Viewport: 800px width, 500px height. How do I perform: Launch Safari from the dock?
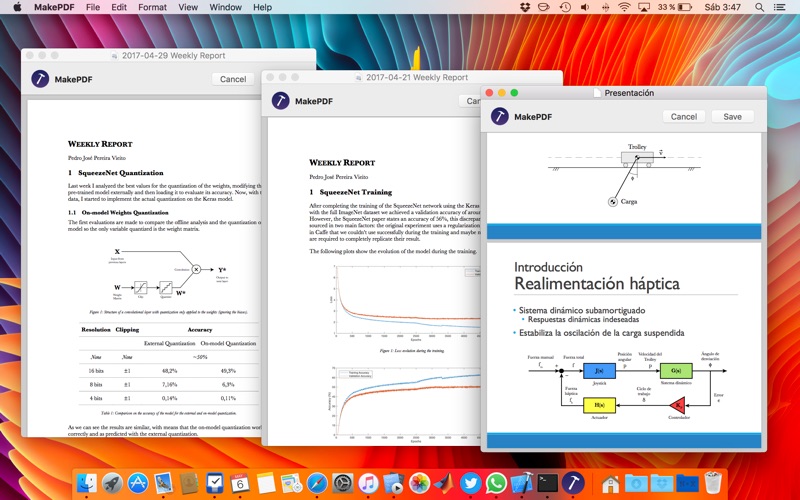click(317, 483)
